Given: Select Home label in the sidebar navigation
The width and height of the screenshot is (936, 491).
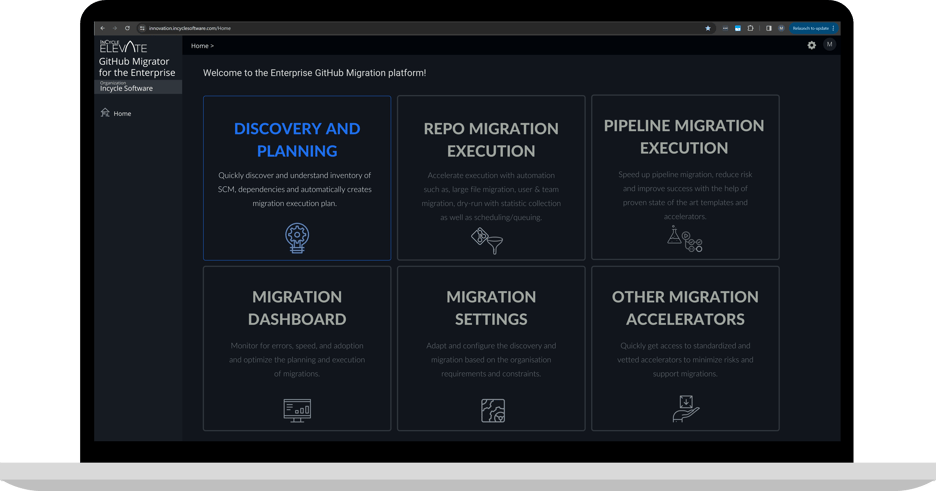Looking at the screenshot, I should pyautogui.click(x=122, y=114).
